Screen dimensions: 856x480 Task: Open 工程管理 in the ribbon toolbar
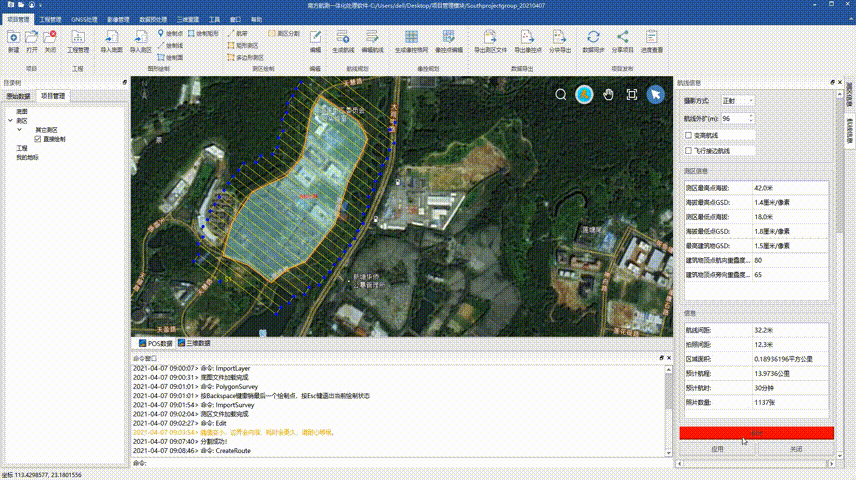[77, 40]
